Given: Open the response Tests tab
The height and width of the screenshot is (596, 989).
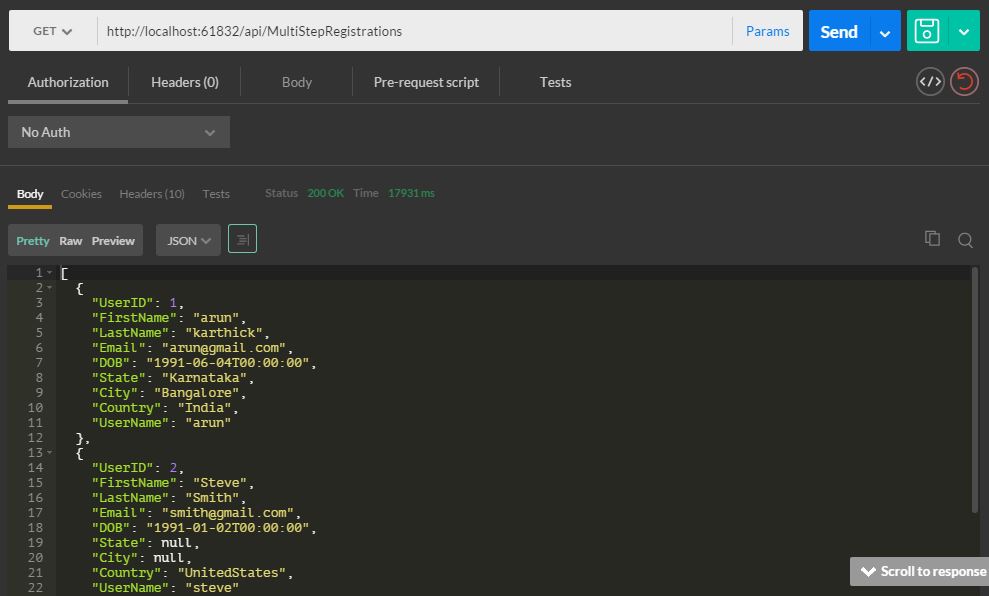Looking at the screenshot, I should [216, 194].
